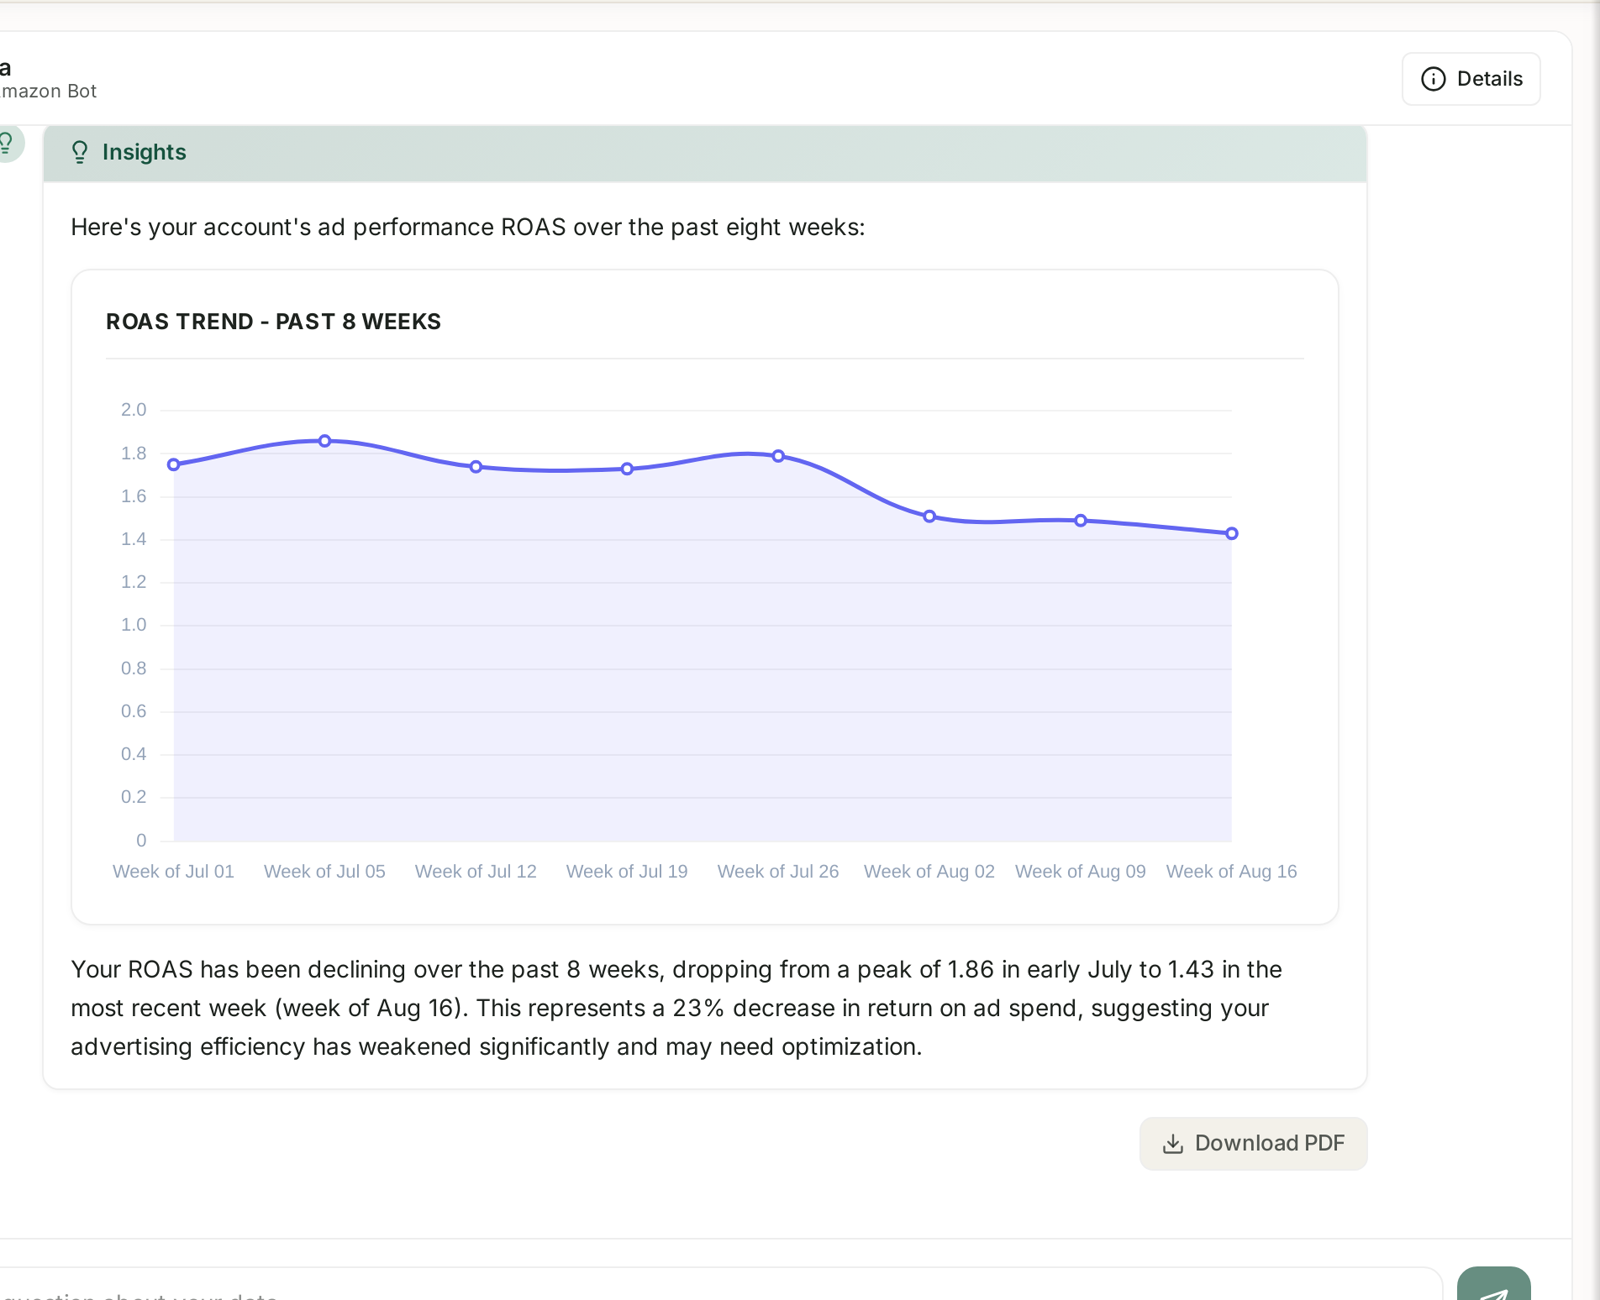The height and width of the screenshot is (1300, 1600).
Task: Click the bot avatar lightbulb icon
Action: point(7,143)
